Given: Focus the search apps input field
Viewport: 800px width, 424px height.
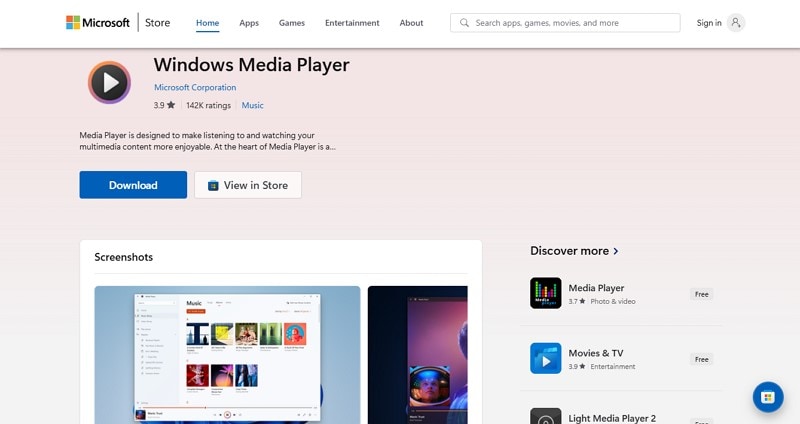Looking at the screenshot, I should (x=565, y=23).
